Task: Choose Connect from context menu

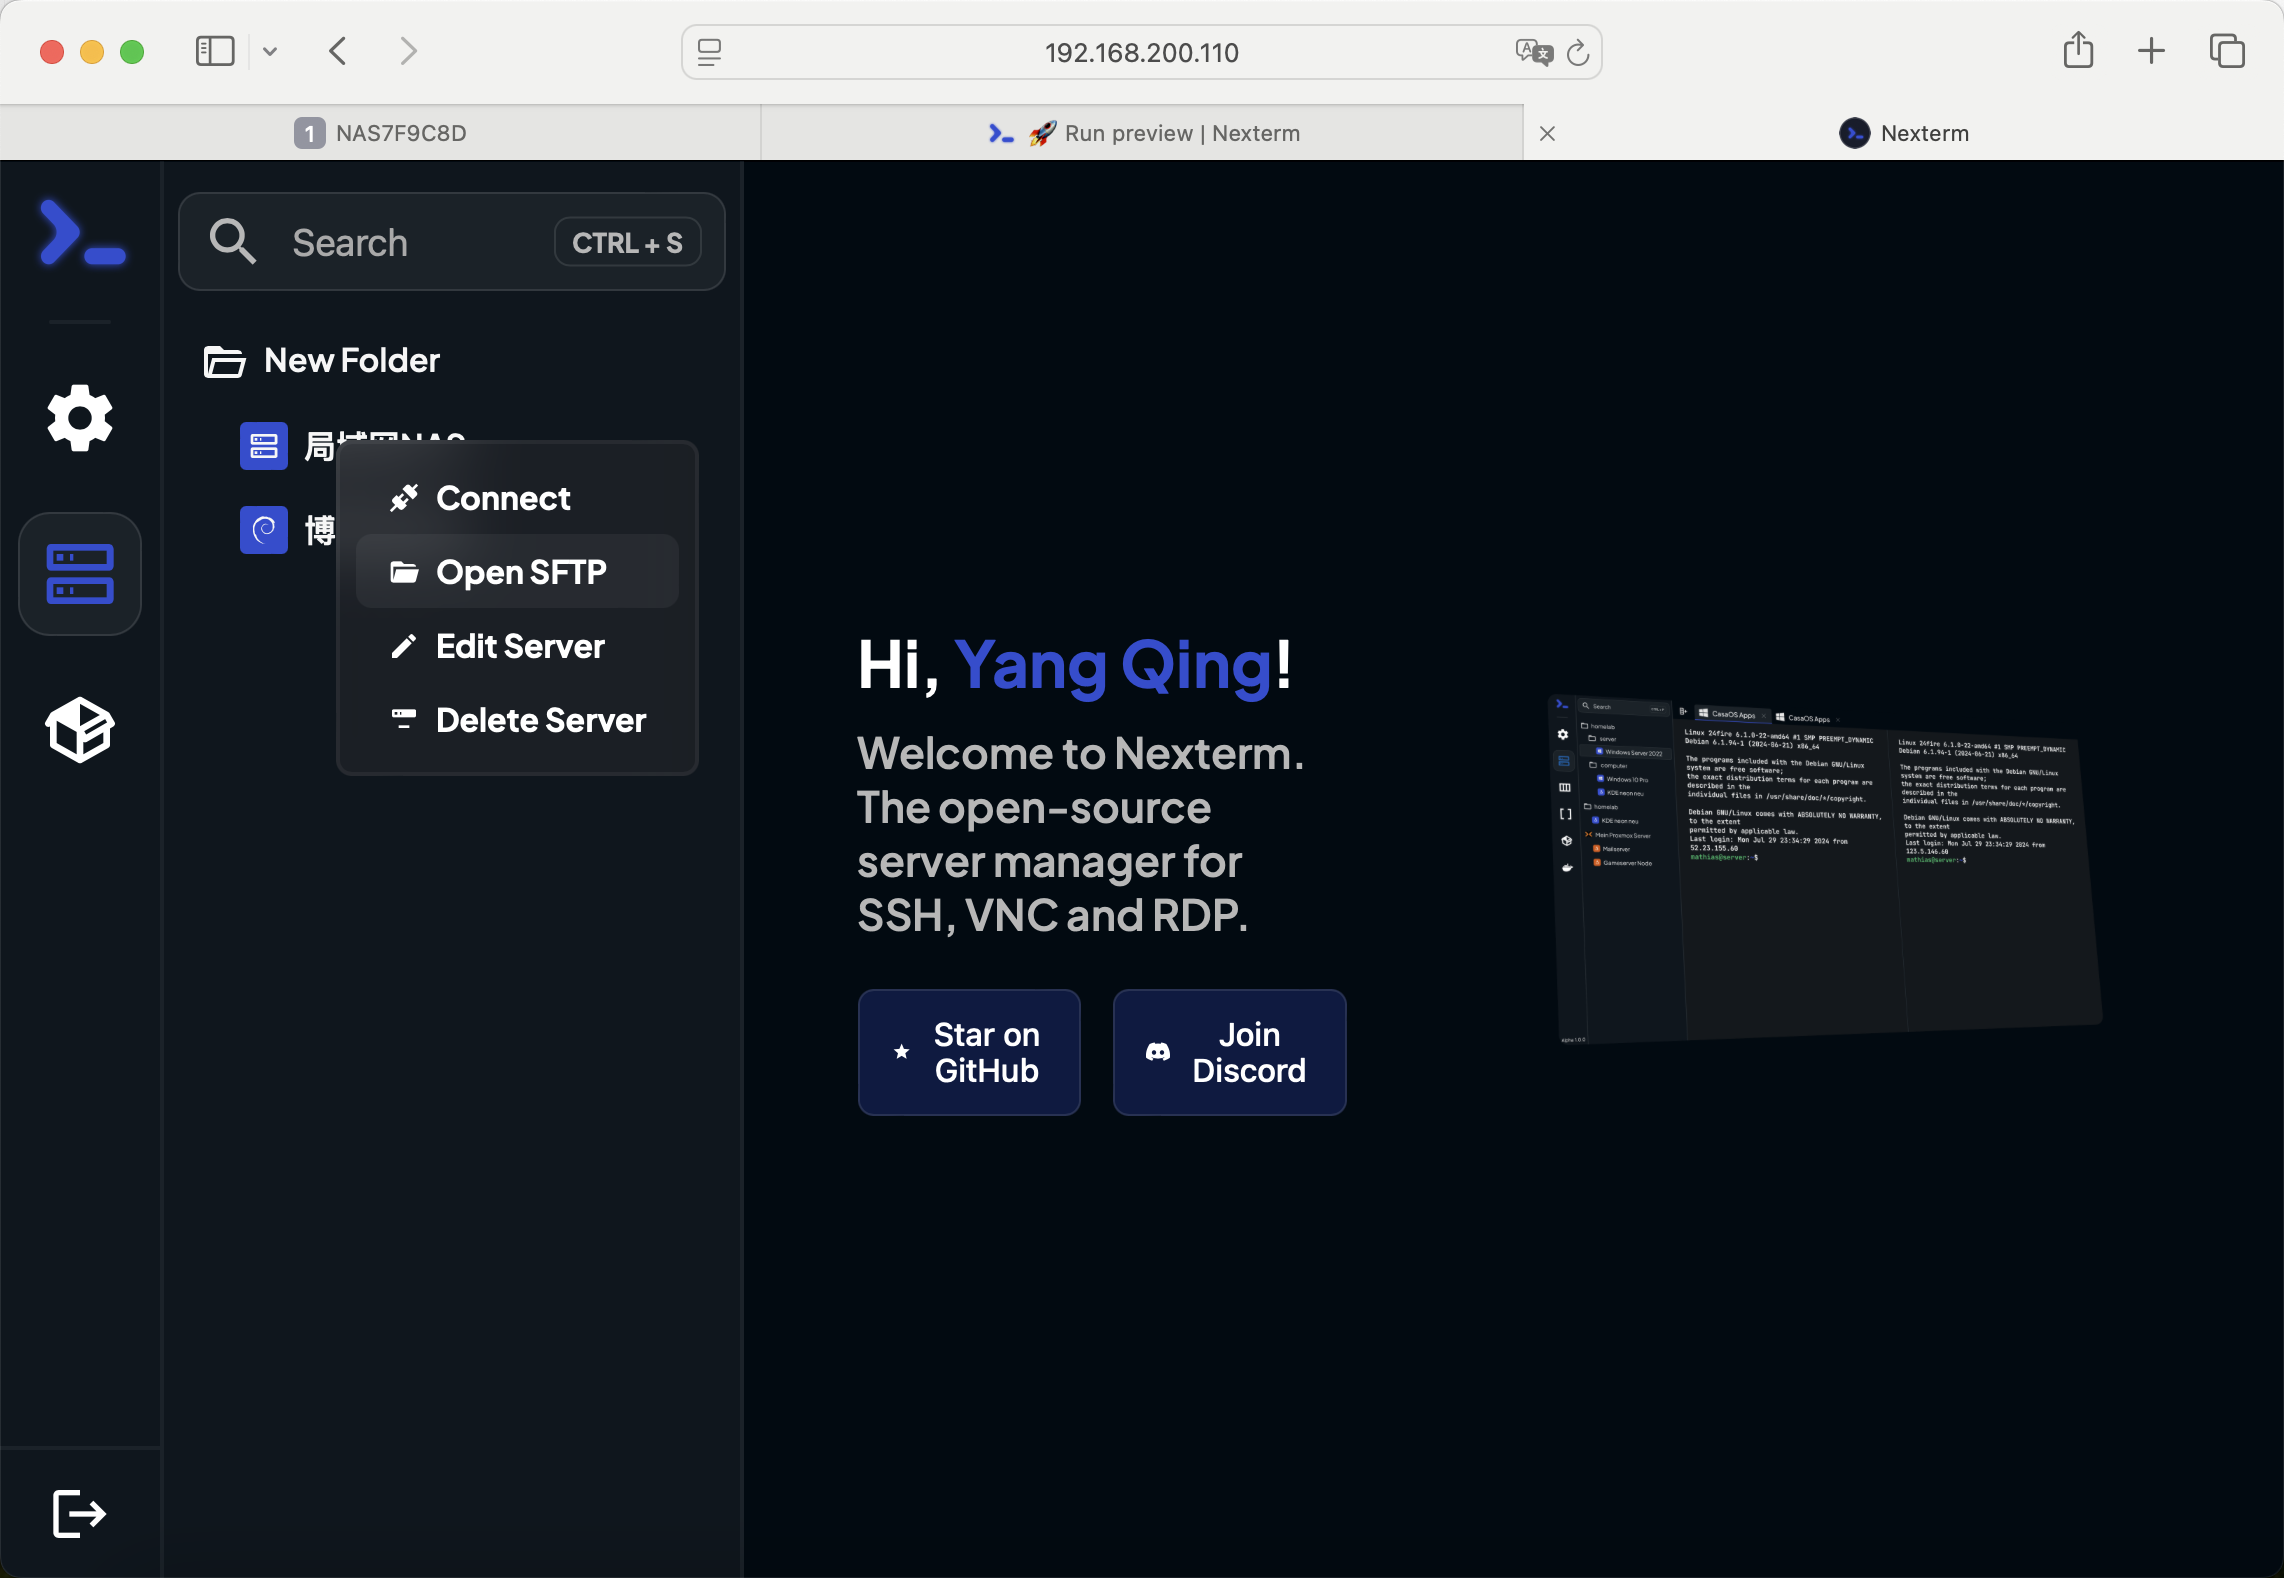Action: point(503,498)
